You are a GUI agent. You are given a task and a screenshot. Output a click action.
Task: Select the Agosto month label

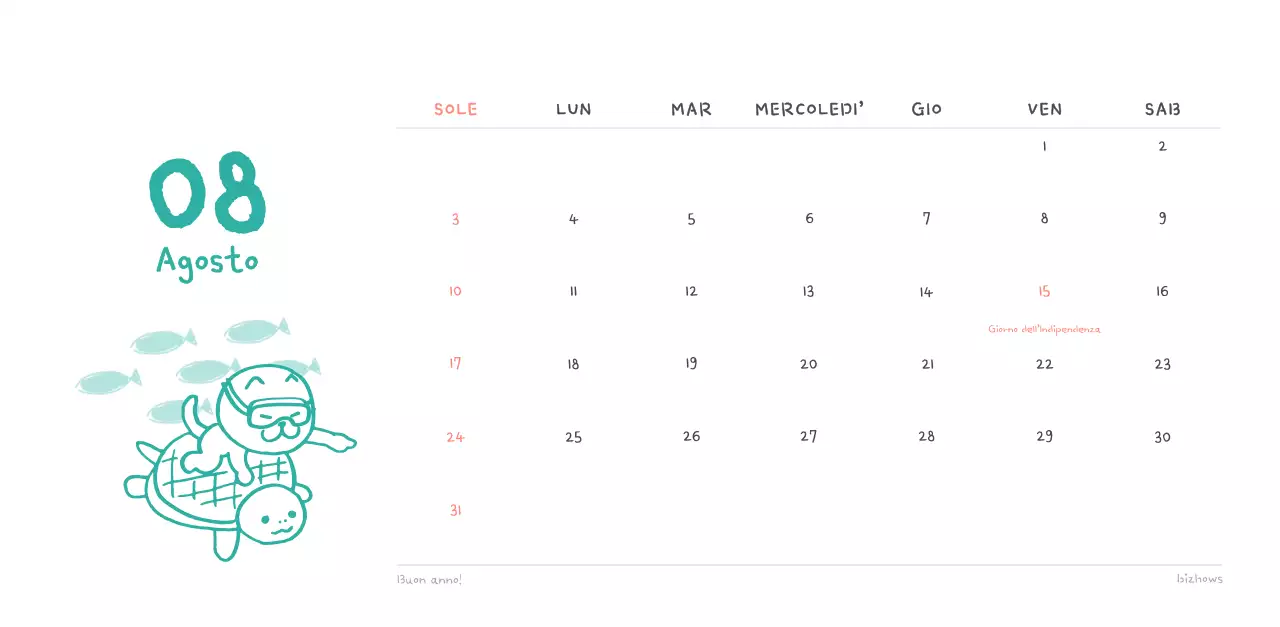click(x=208, y=262)
